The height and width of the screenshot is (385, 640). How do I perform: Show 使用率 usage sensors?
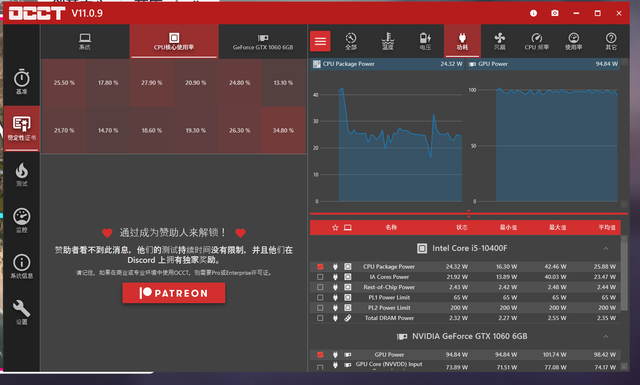click(573, 41)
